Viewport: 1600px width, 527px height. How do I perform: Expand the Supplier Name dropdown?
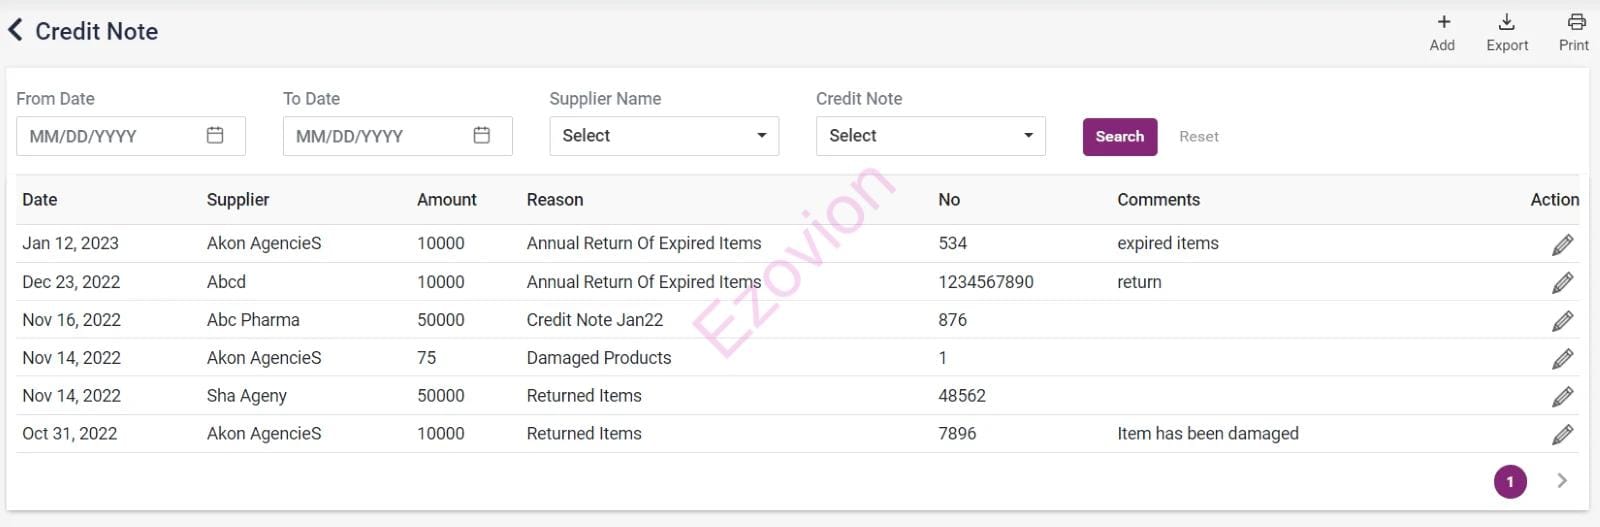coord(664,136)
